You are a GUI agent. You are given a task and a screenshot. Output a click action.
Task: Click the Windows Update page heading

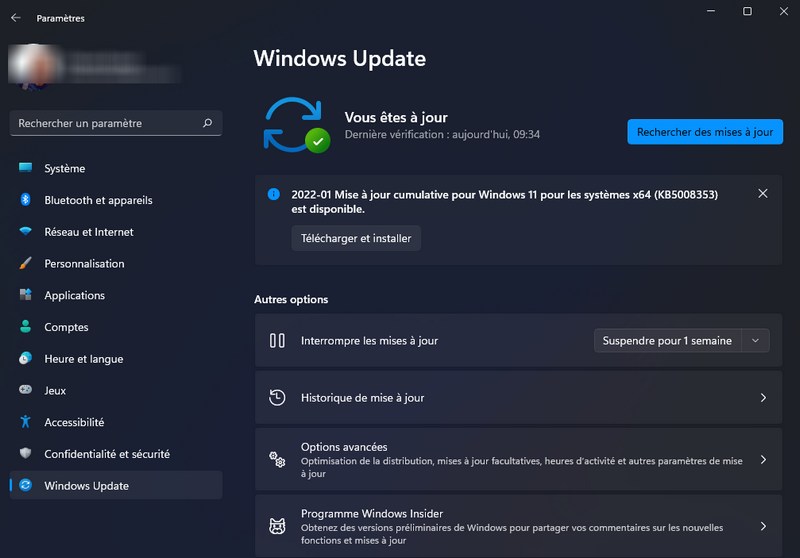point(339,58)
